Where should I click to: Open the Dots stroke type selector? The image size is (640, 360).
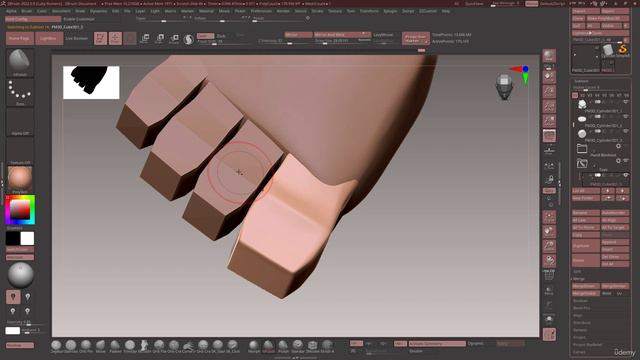tap(20, 92)
